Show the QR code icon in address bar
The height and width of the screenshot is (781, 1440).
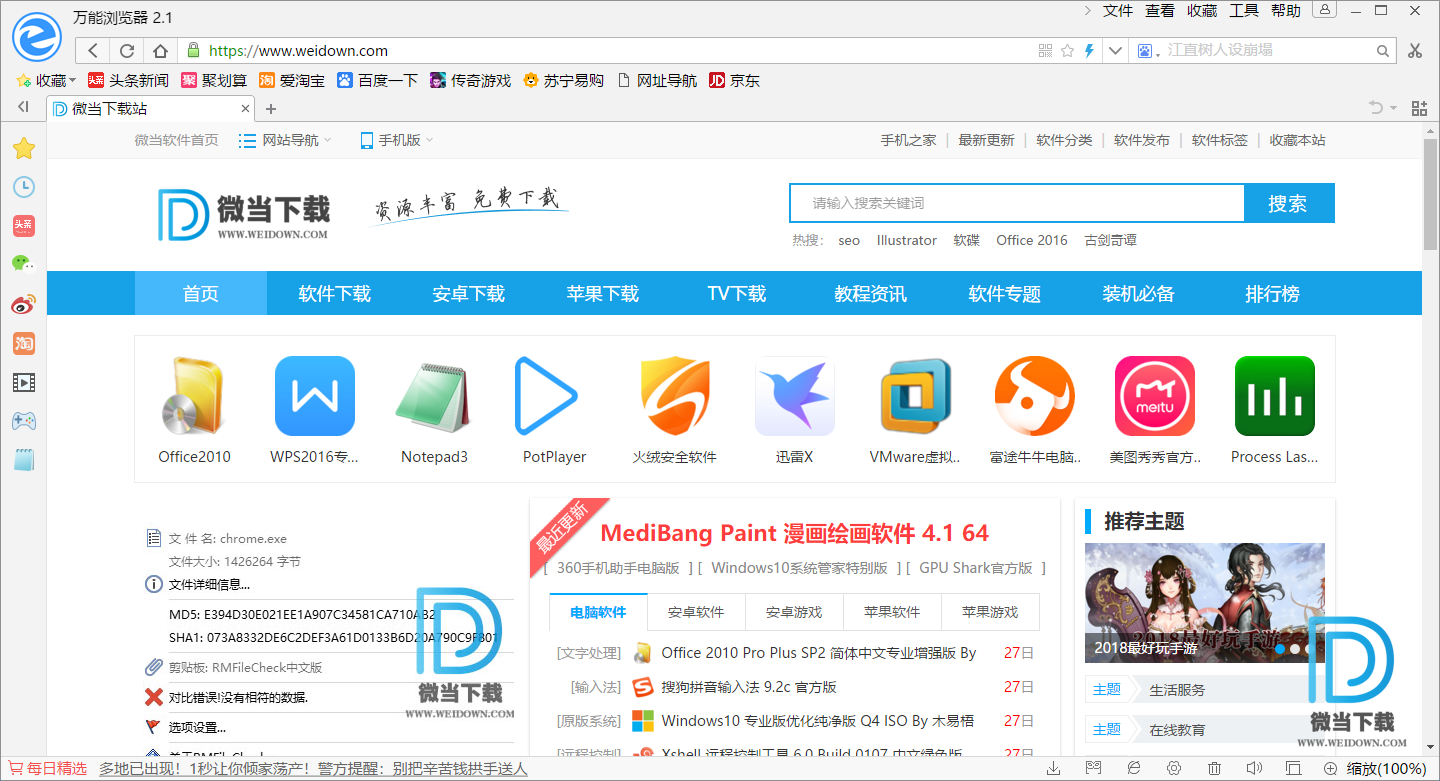click(1046, 50)
